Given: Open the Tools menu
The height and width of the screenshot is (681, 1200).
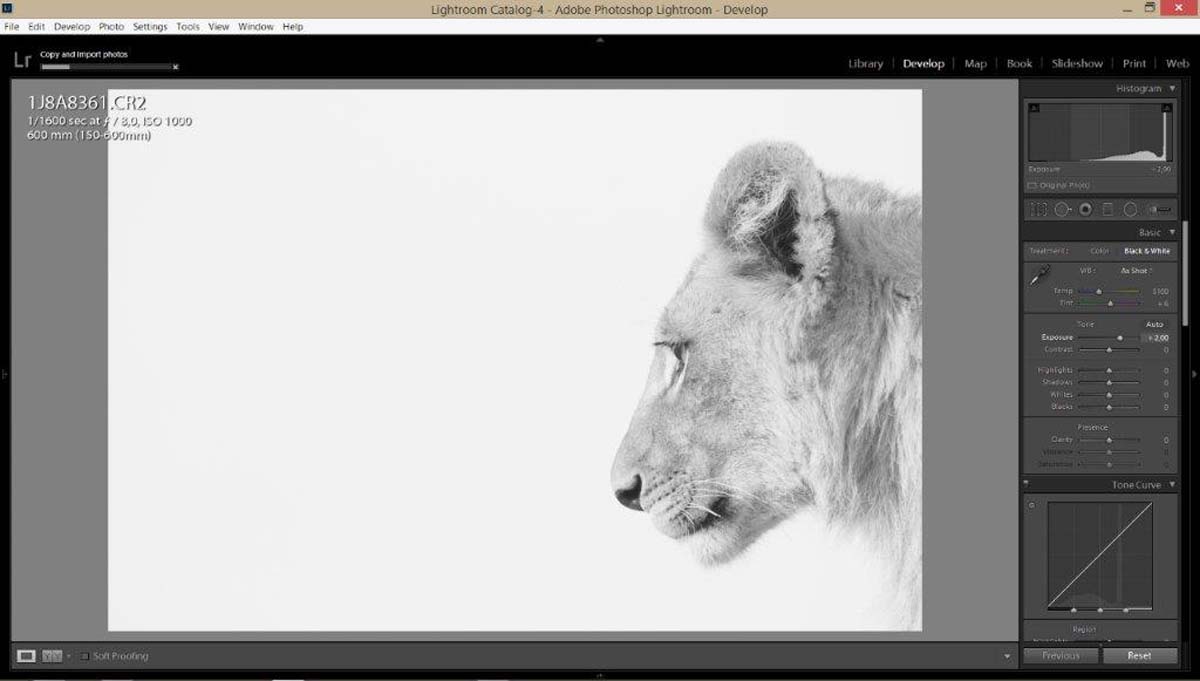Looking at the screenshot, I should click(188, 27).
